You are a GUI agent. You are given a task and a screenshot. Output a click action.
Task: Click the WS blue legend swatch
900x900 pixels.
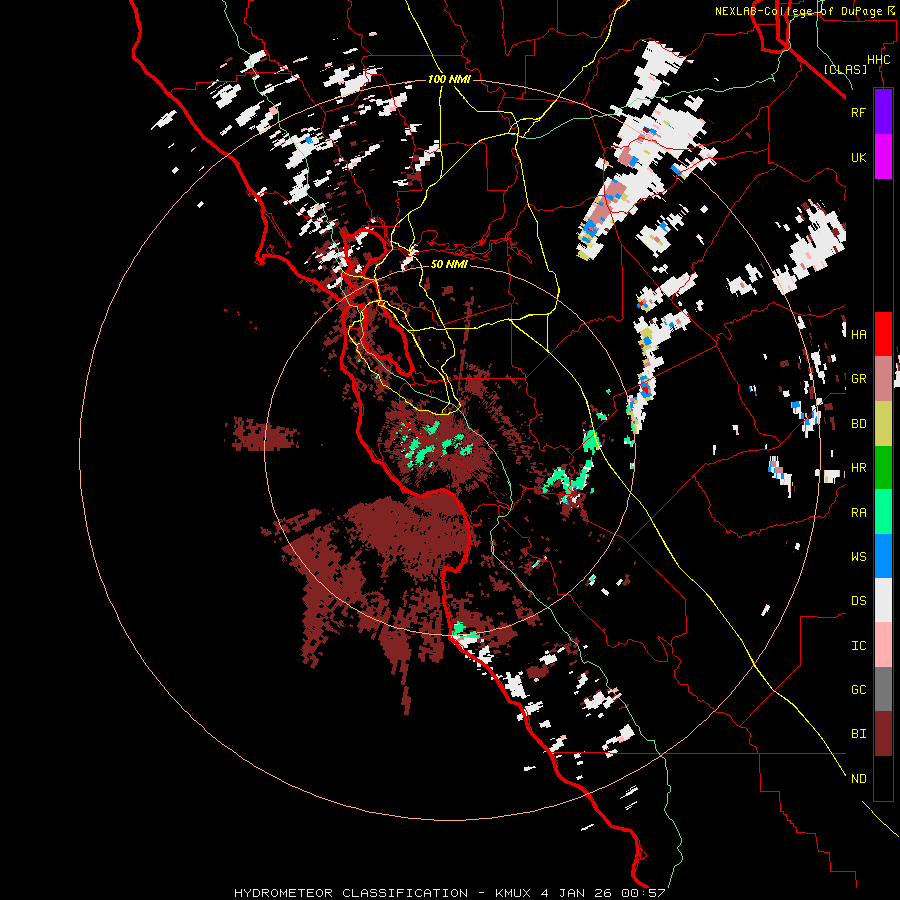883,556
